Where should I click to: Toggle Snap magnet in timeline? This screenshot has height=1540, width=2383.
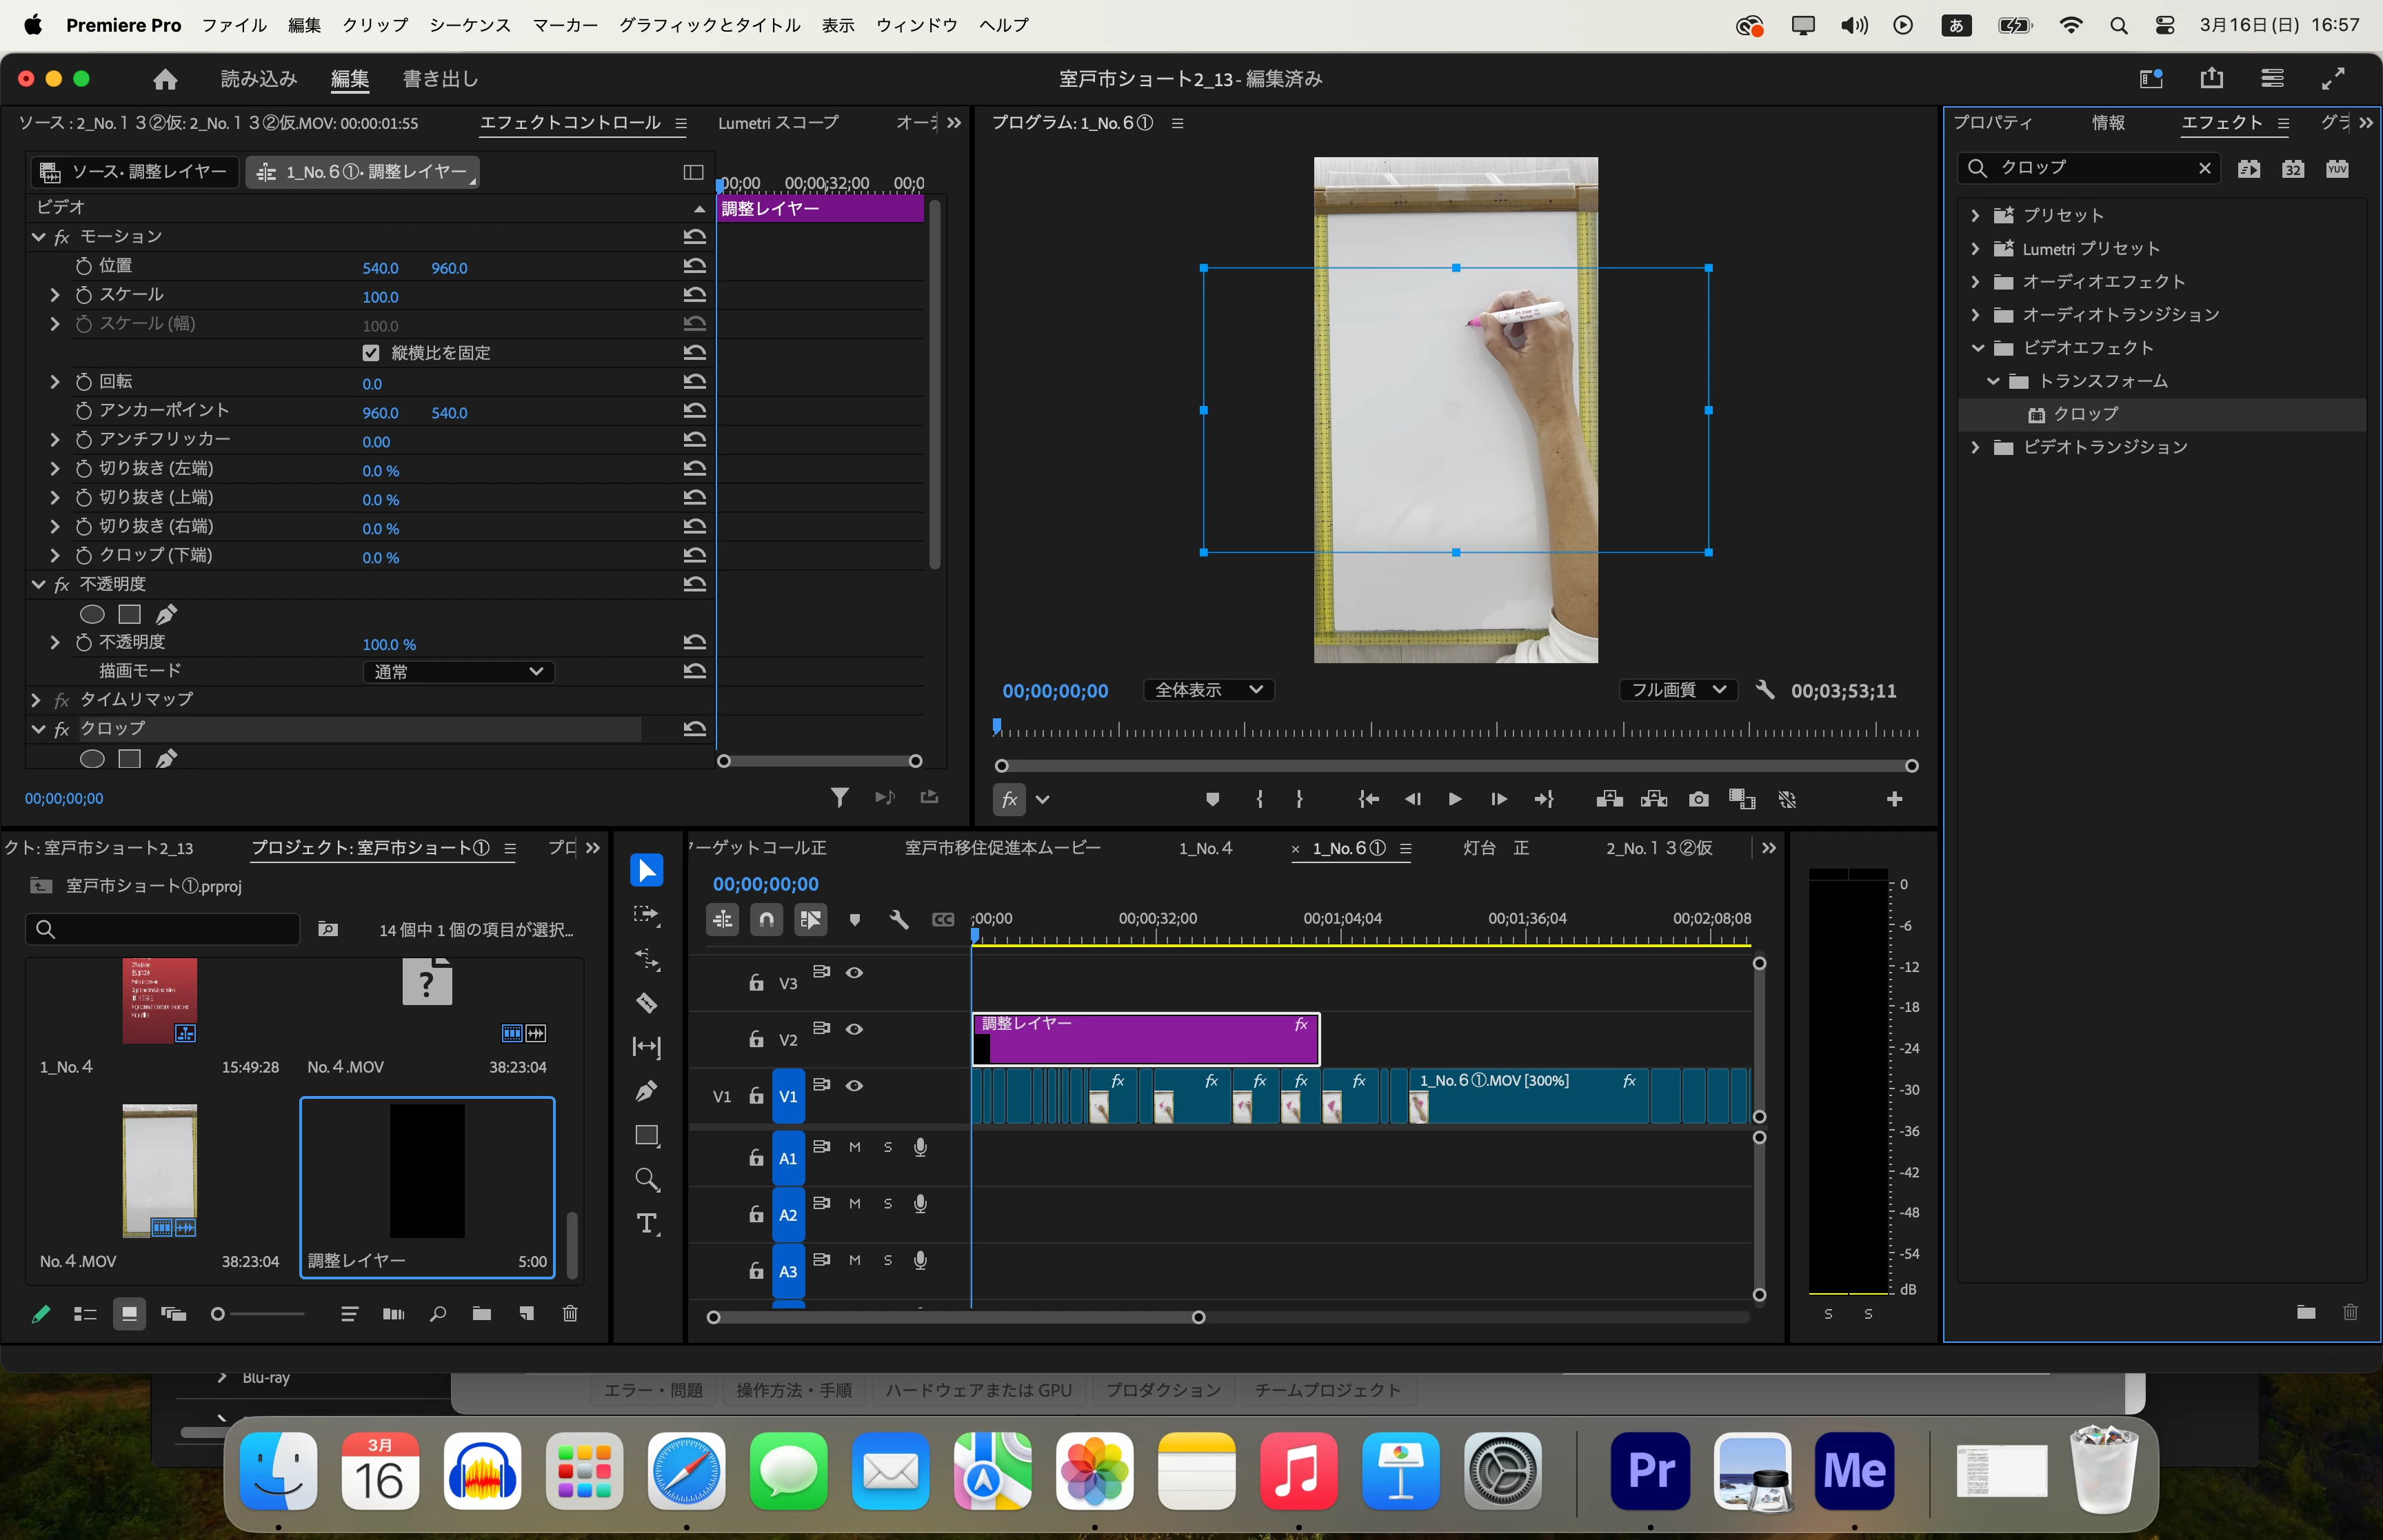(766, 919)
